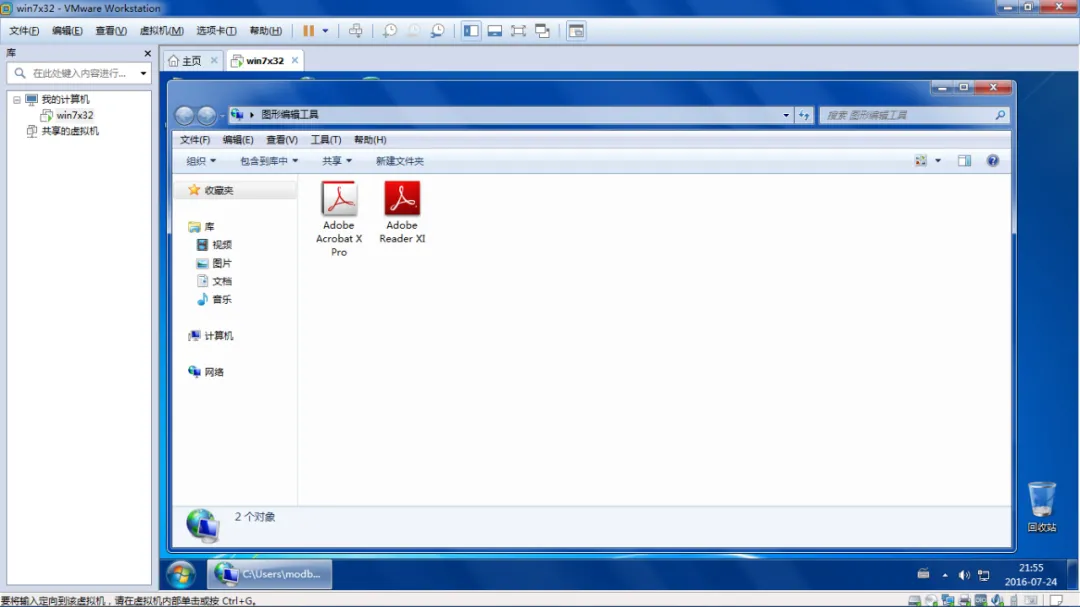Open Explorer 编辑(E) menu

[238, 140]
